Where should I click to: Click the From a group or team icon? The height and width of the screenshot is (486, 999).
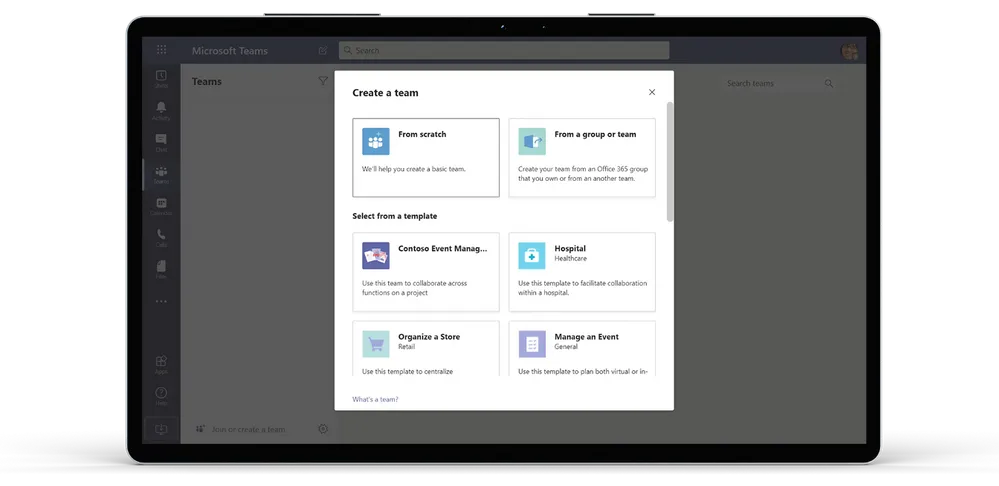click(x=532, y=141)
